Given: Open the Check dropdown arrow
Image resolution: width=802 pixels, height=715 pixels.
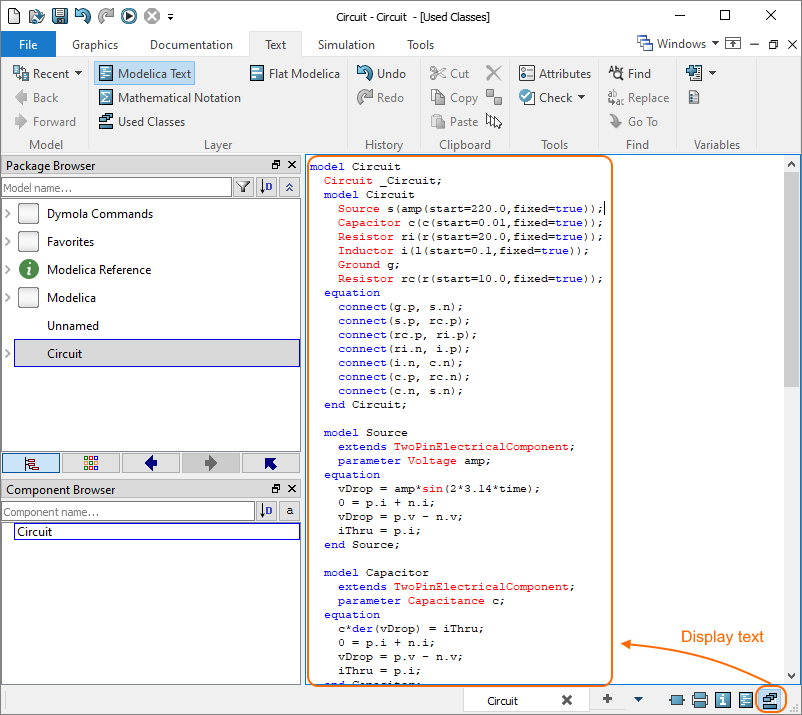Looking at the screenshot, I should pyautogui.click(x=582, y=98).
